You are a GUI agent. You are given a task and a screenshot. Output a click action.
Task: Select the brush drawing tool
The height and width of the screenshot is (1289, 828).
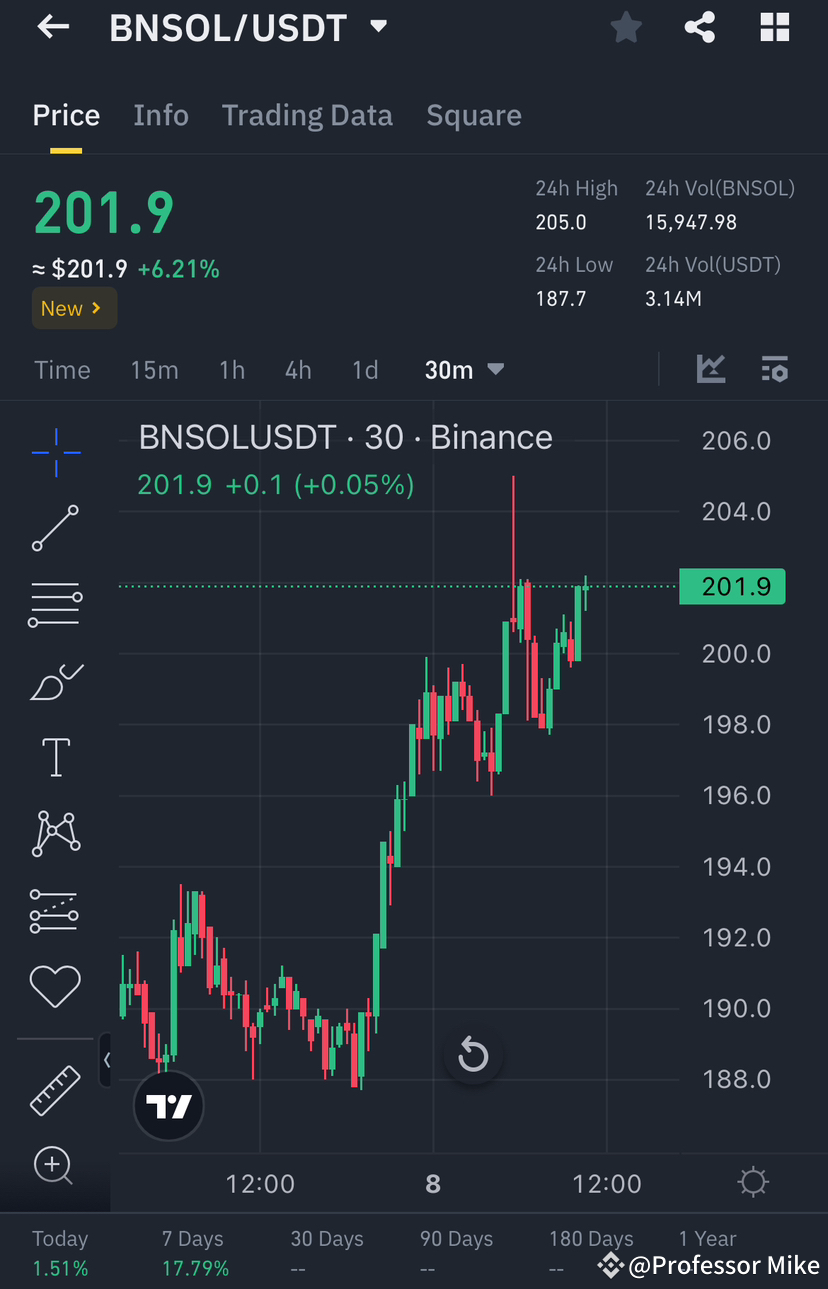coord(54,681)
